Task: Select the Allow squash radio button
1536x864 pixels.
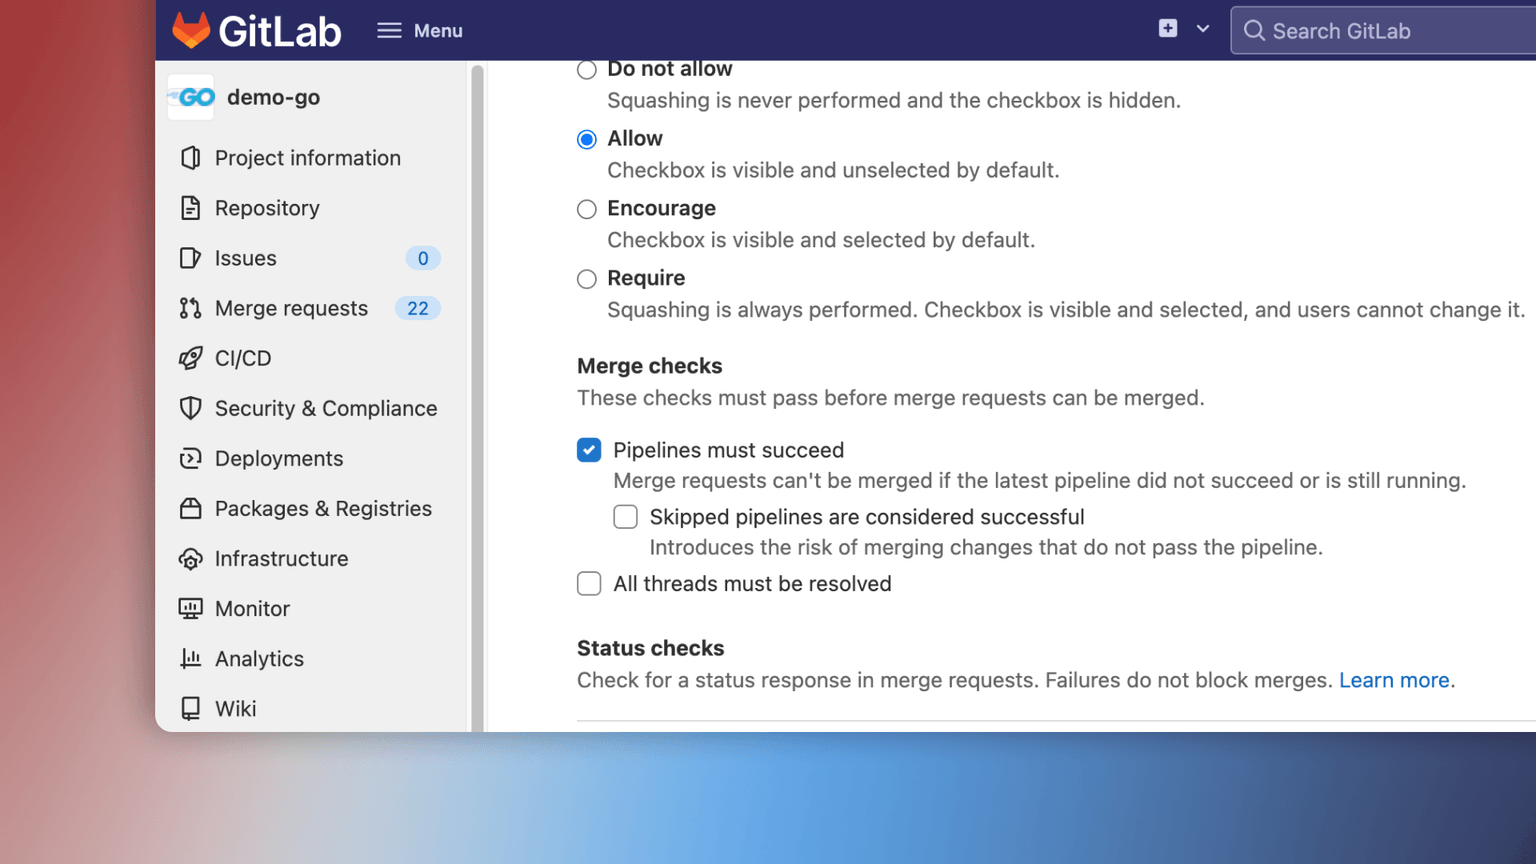Action: pyautogui.click(x=587, y=139)
